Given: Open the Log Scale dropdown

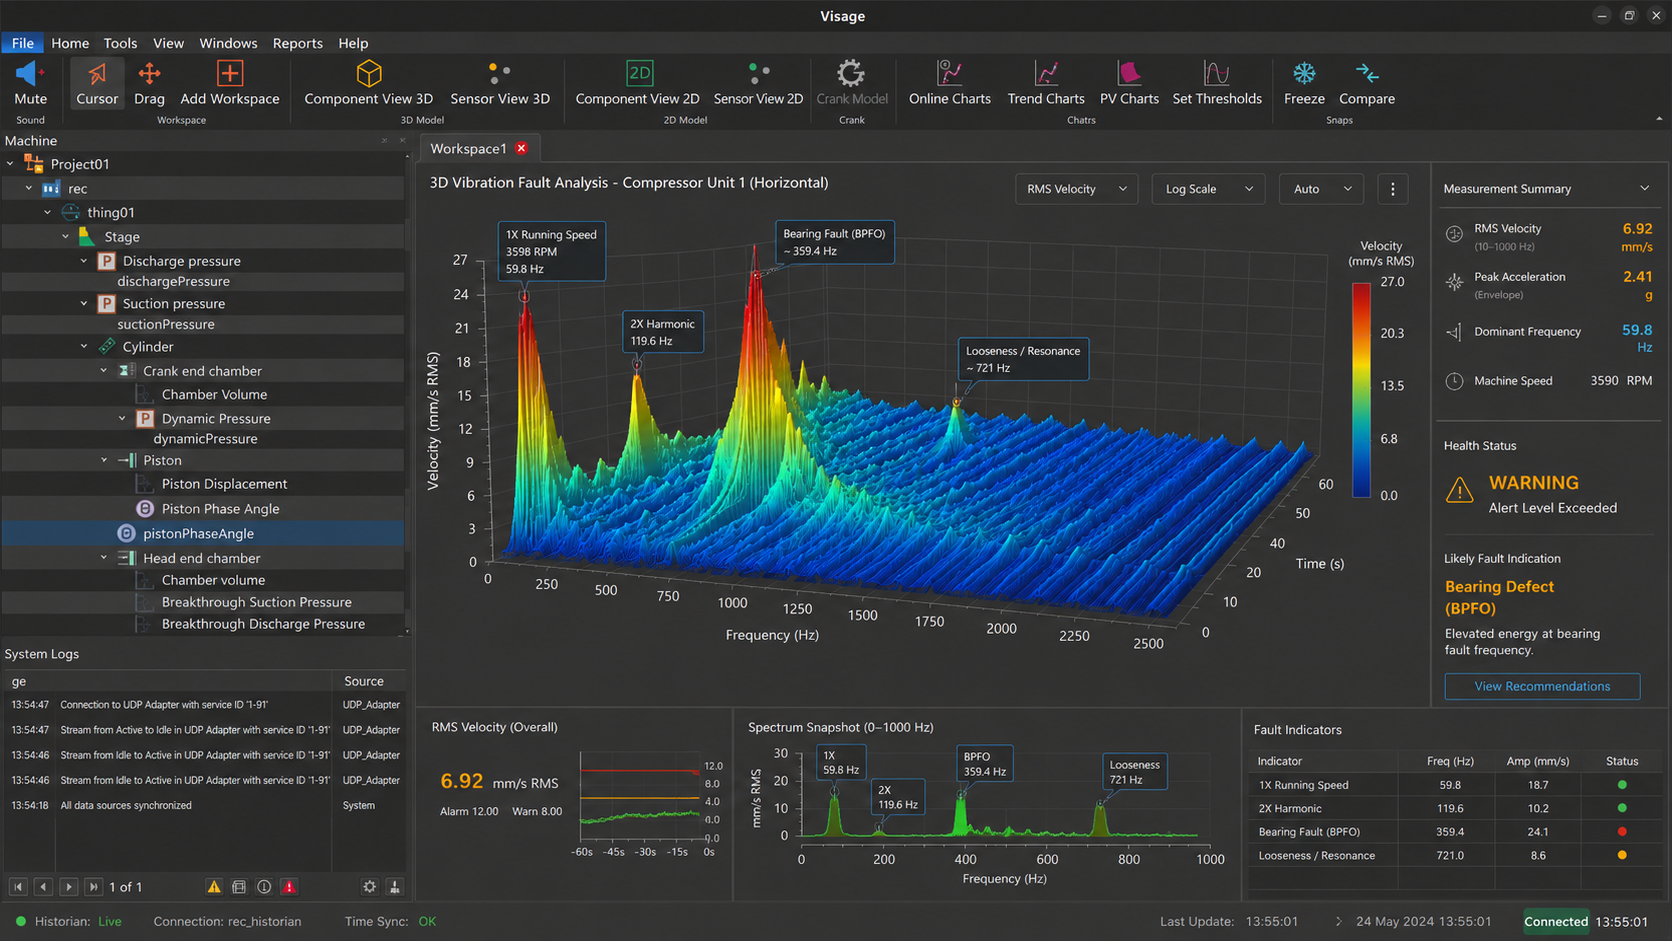Looking at the screenshot, I should point(1208,189).
